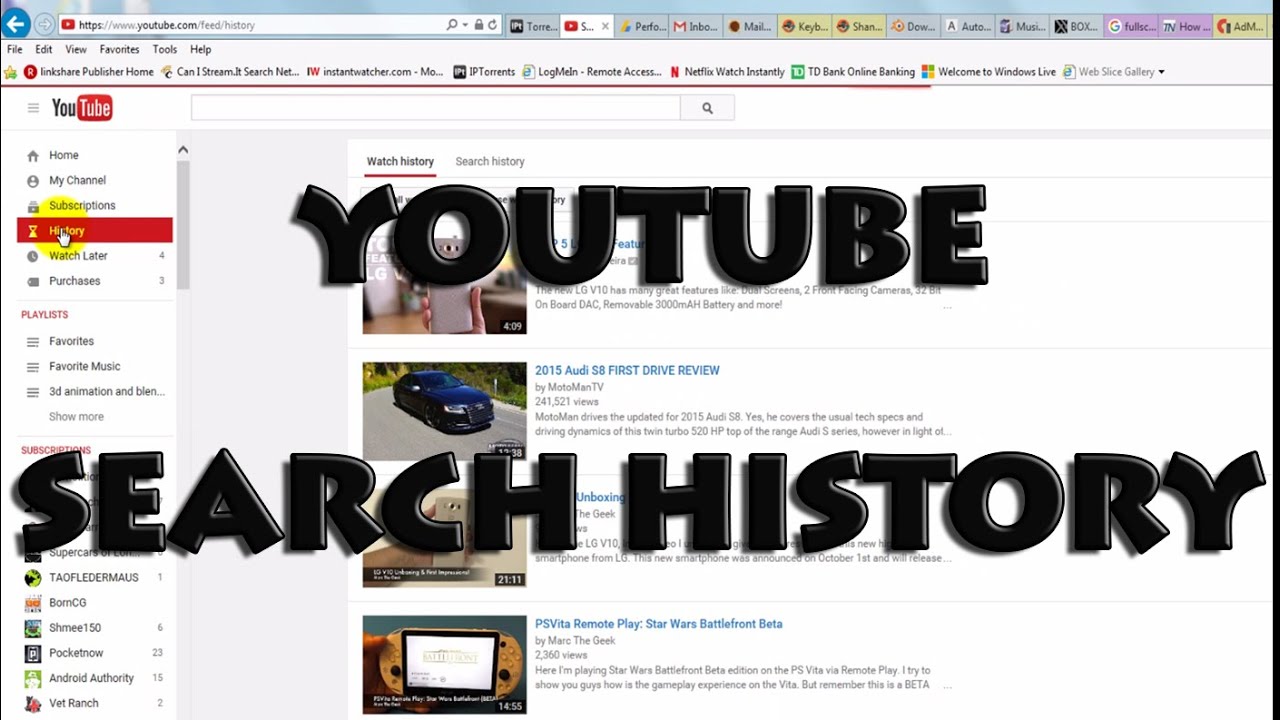Open Web Slice Gallery dropdown arrow
1280x720 pixels.
pos(1161,72)
